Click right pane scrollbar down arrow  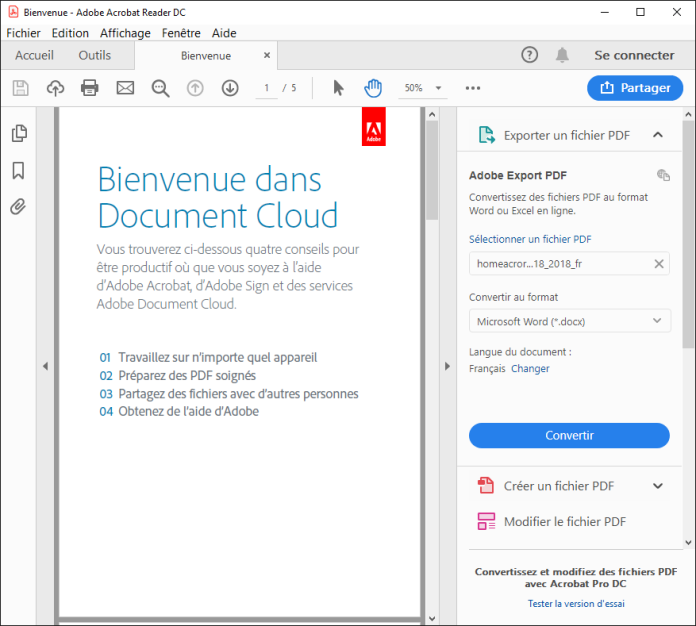688,542
